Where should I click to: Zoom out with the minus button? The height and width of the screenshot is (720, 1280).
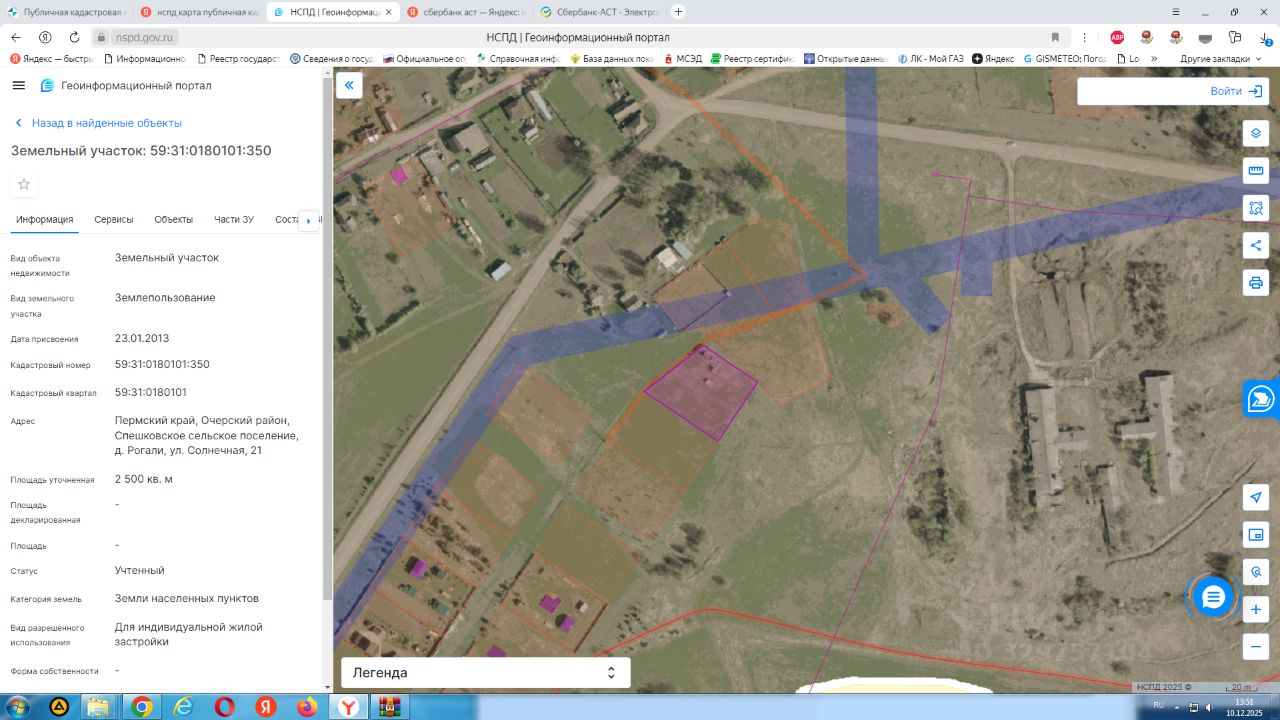tap(1256, 646)
